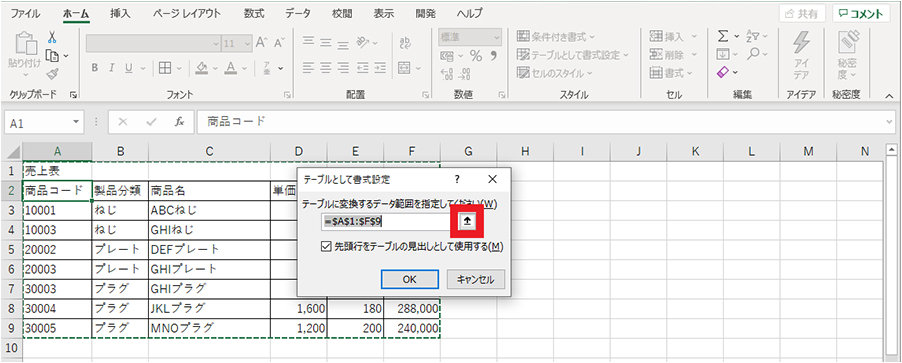The width and height of the screenshot is (902, 363).
Task: Click the dialog's help question mark
Action: click(x=457, y=179)
